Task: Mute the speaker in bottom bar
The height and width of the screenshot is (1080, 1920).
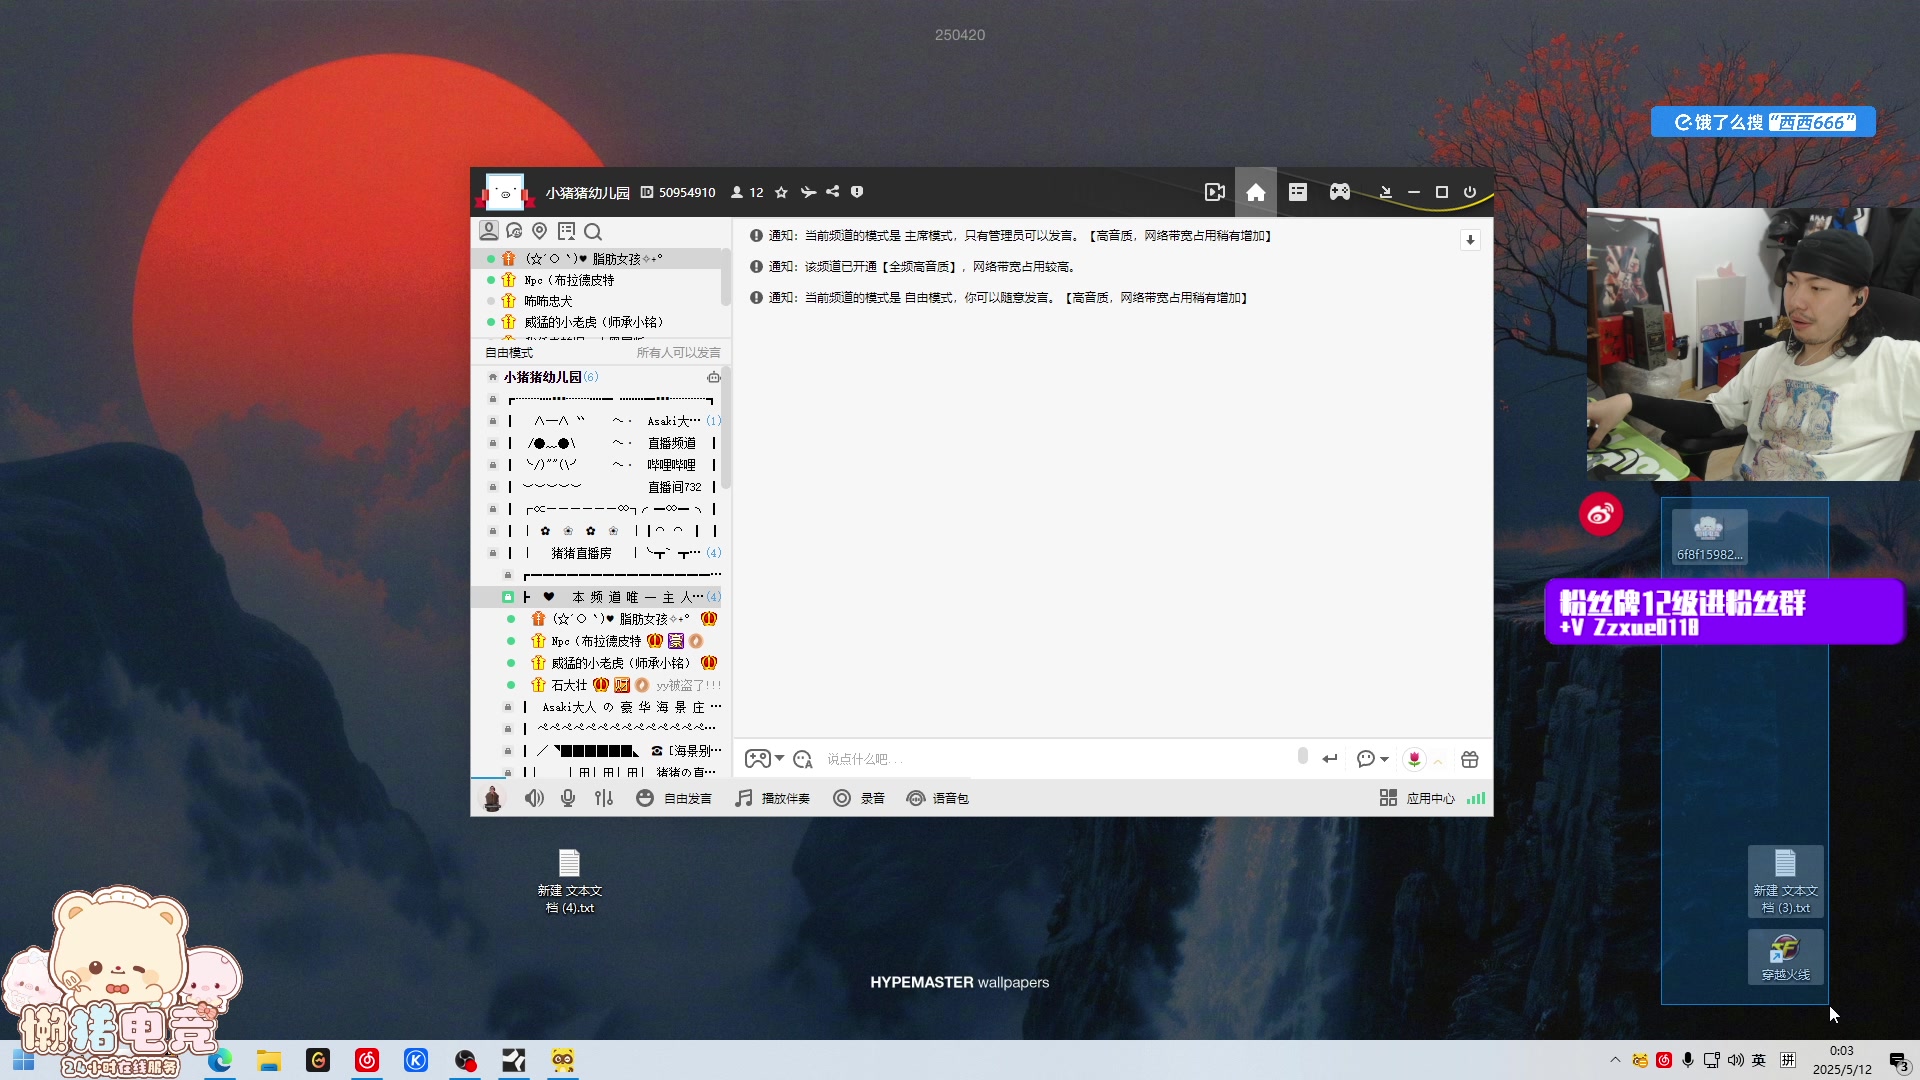Action: pos(534,798)
